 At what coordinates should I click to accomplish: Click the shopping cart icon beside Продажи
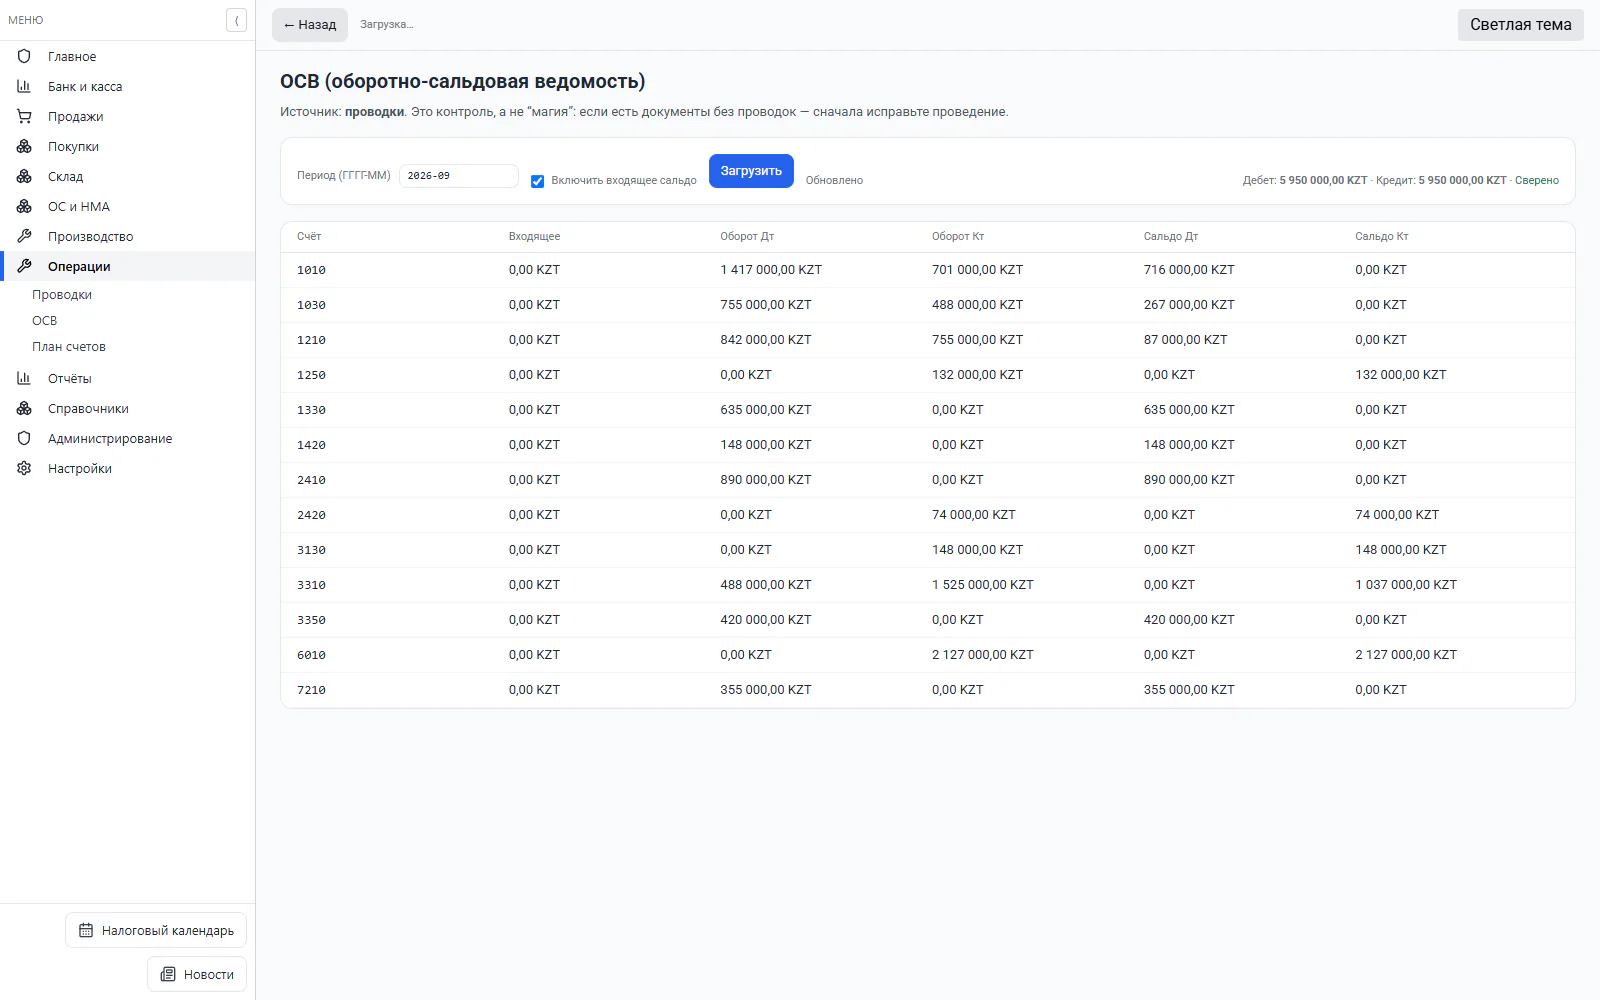pyautogui.click(x=24, y=116)
